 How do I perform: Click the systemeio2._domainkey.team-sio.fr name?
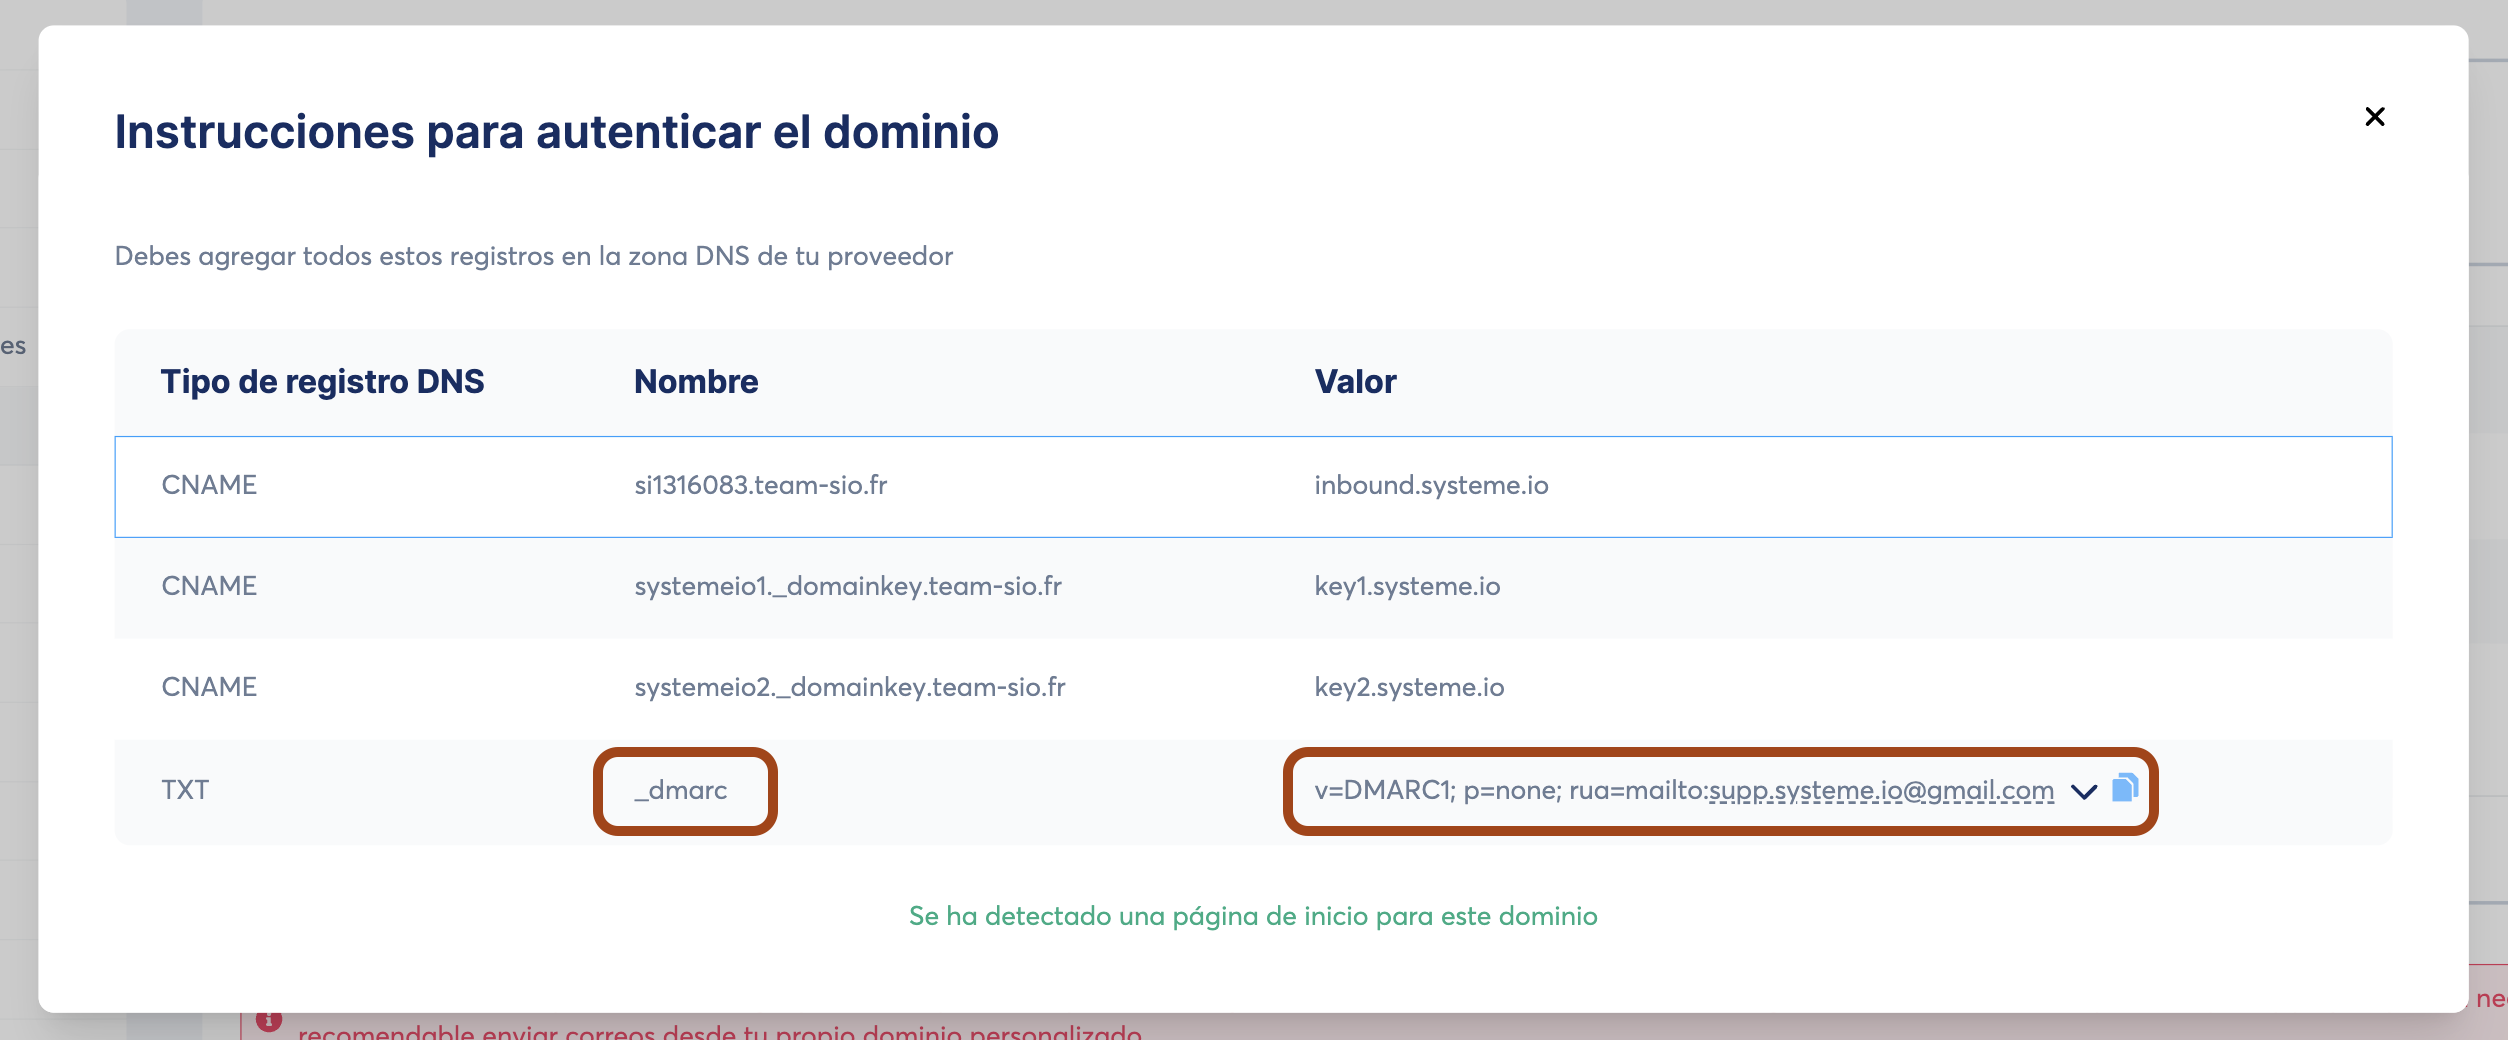[x=850, y=687]
